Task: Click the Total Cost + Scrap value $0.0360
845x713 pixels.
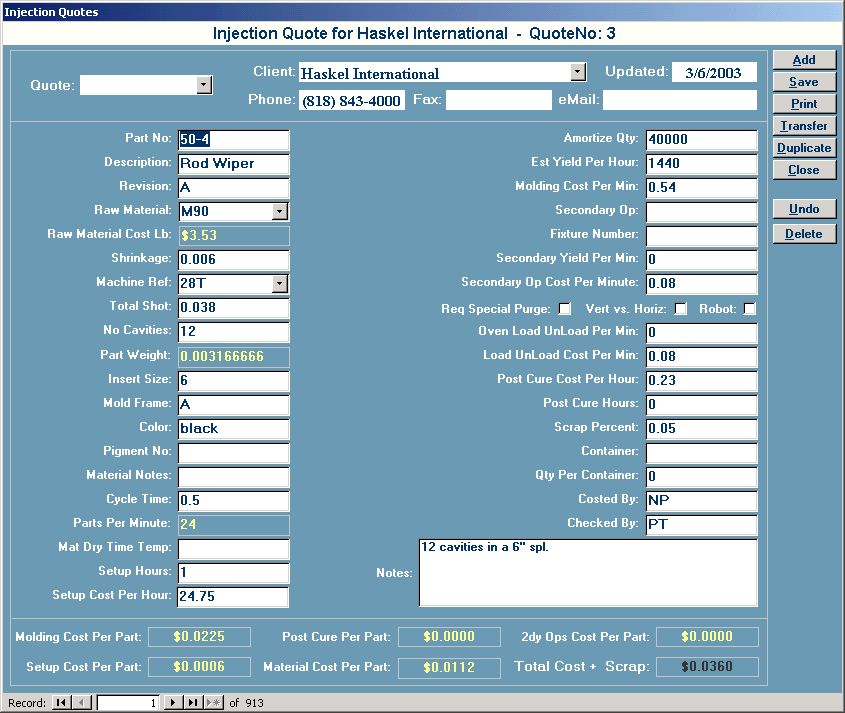Action: 707,667
